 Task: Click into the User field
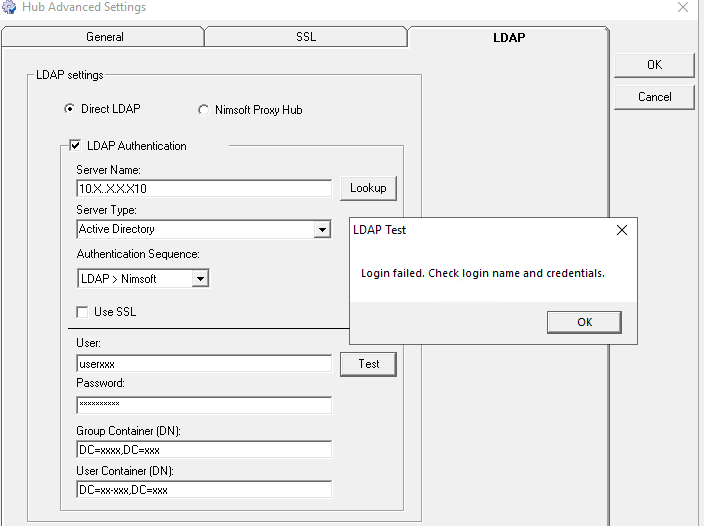[x=204, y=364]
